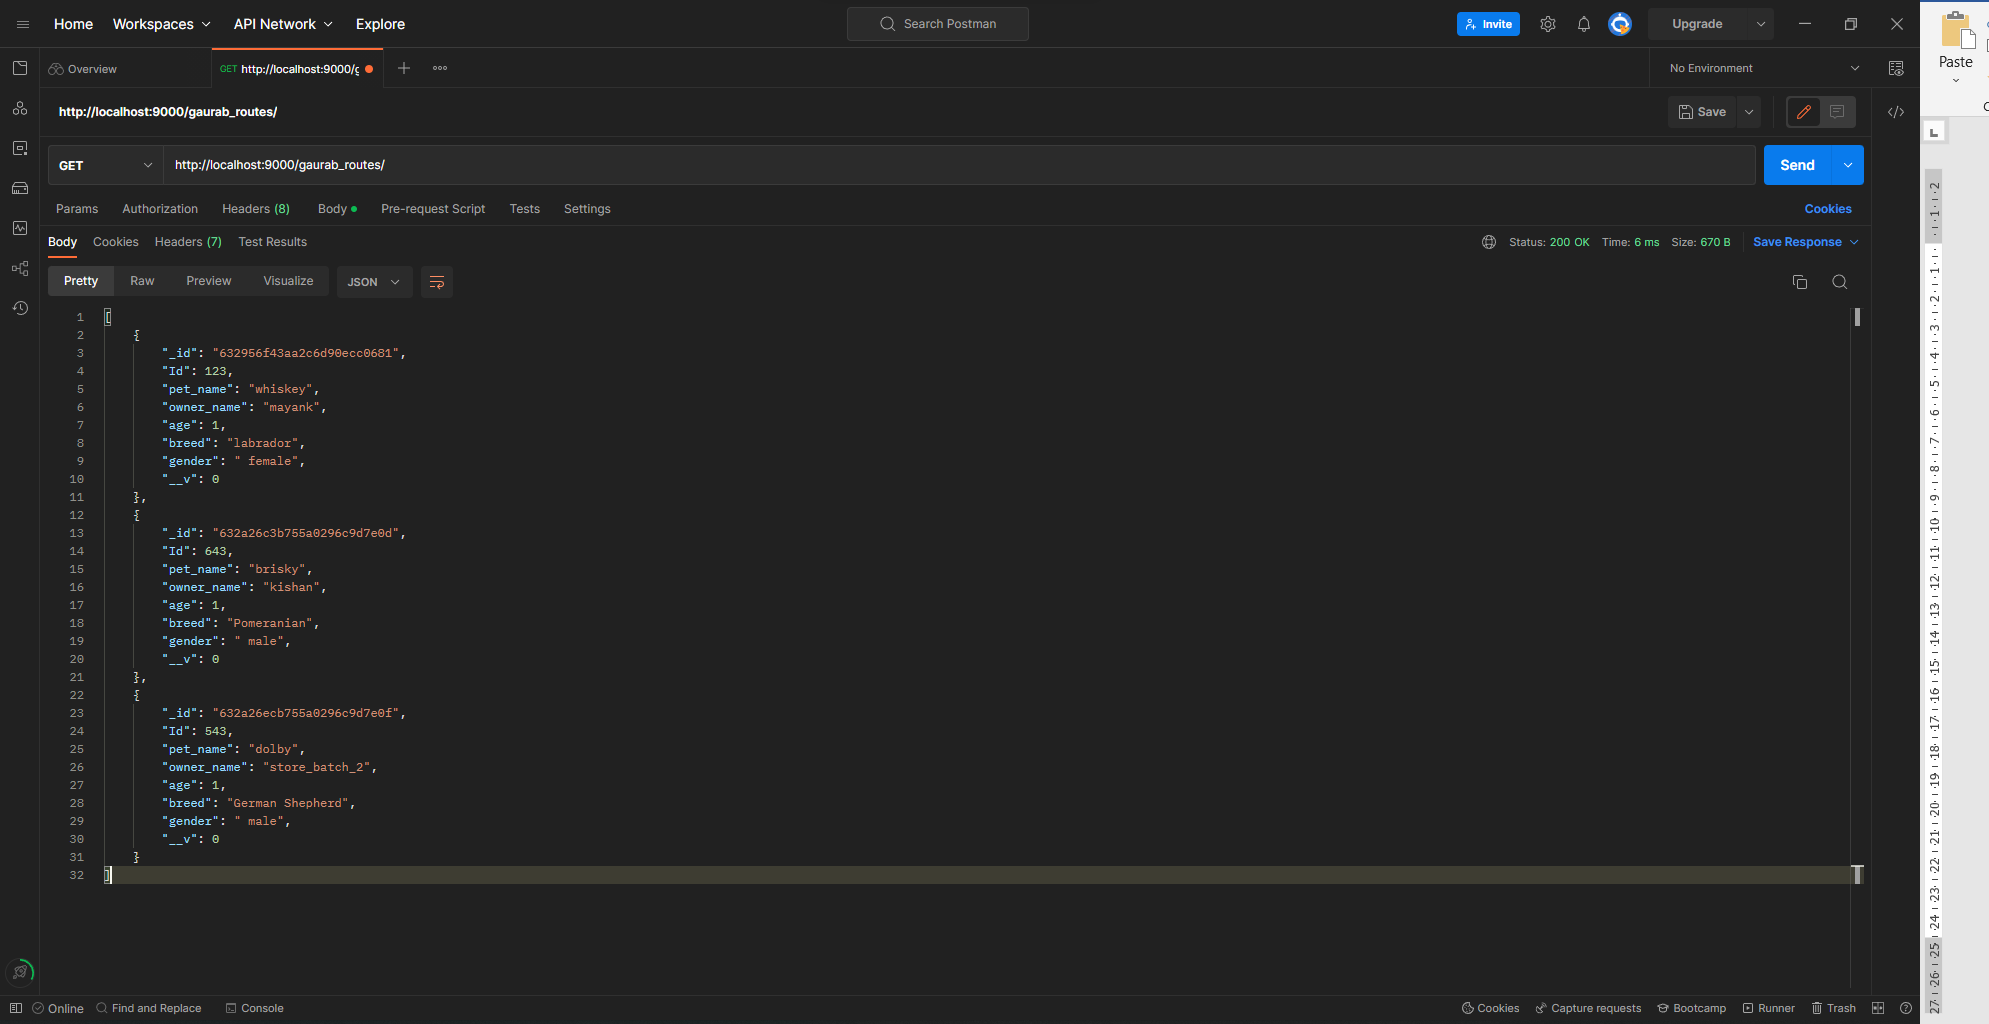
Task: Switch to the Authorization tab
Action: (x=159, y=209)
